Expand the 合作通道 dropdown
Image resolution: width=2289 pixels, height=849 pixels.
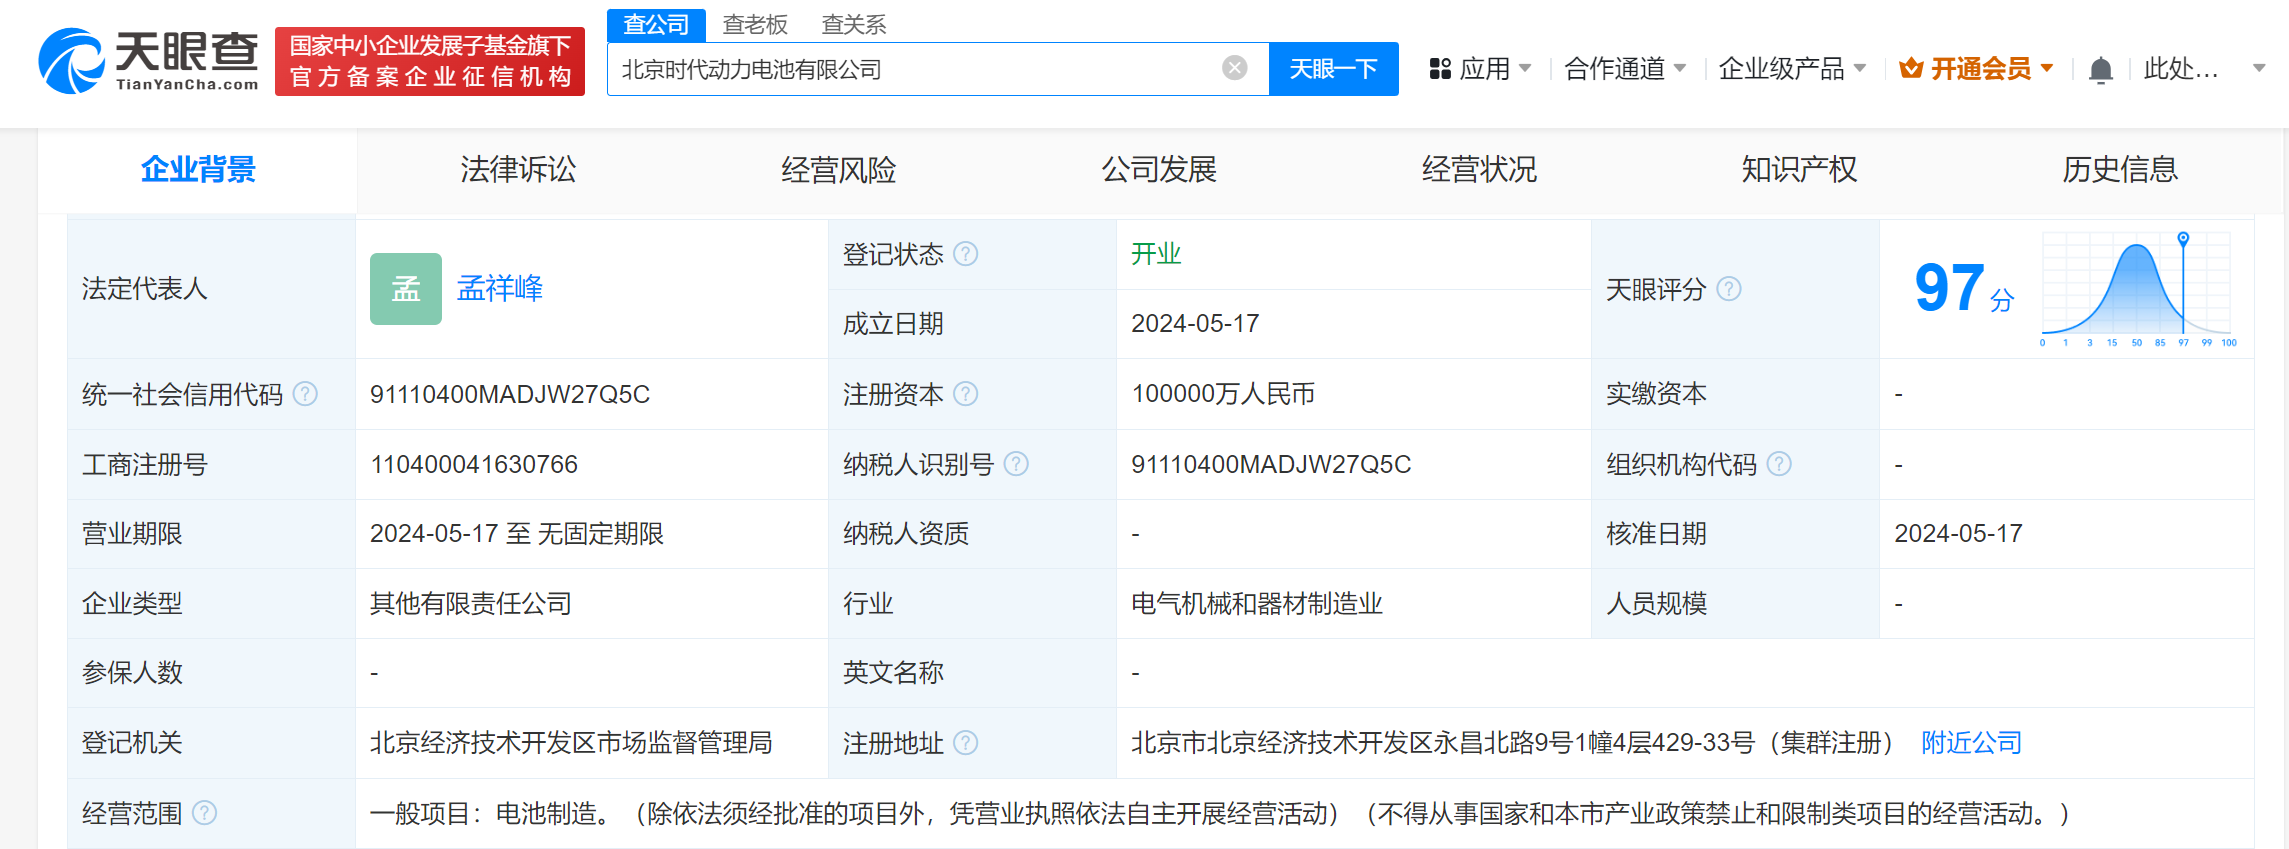(x=1624, y=69)
